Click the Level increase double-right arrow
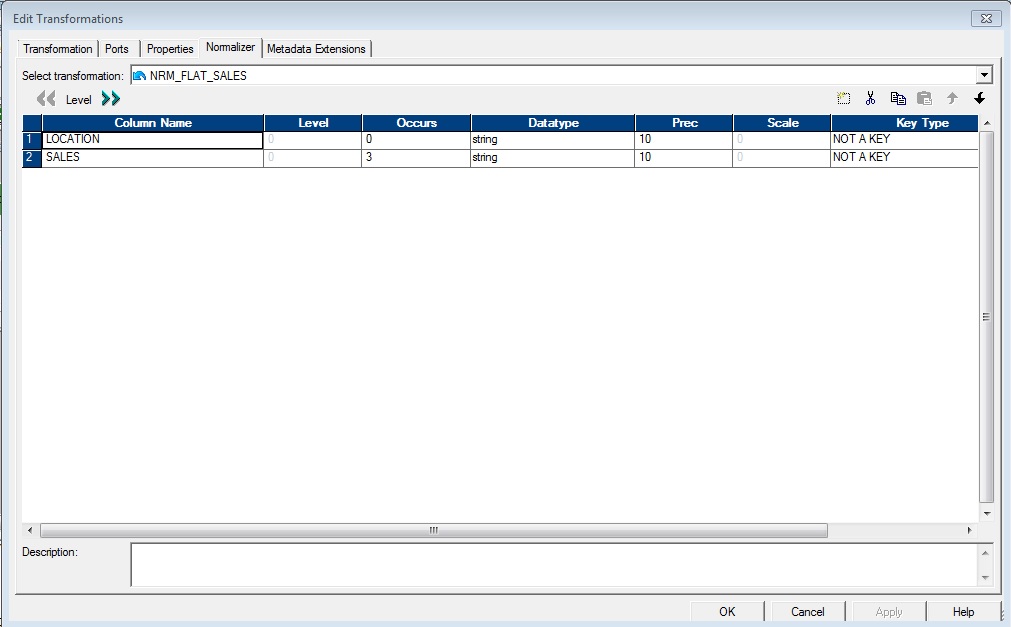Viewport: 1011px width, 627px height. (x=110, y=99)
